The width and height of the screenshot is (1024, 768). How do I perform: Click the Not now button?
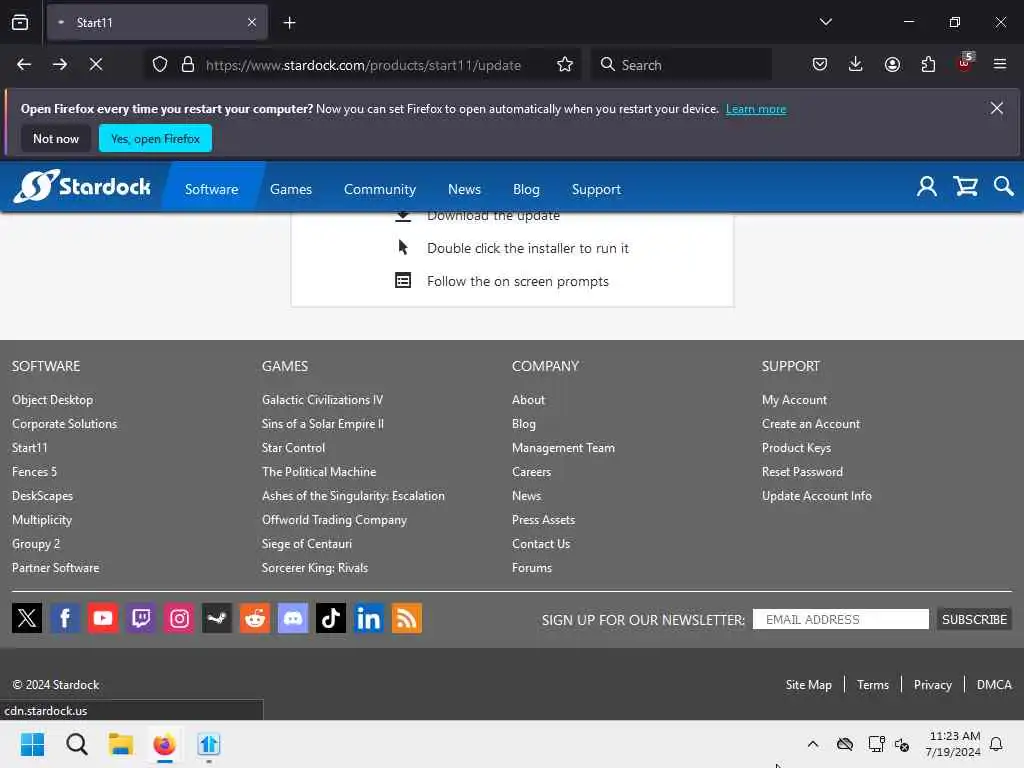[56, 138]
